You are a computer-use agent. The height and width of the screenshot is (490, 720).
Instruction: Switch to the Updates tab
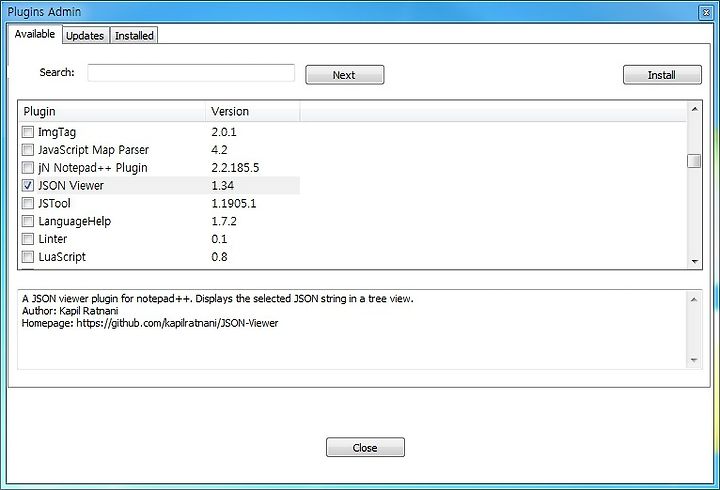click(x=85, y=35)
